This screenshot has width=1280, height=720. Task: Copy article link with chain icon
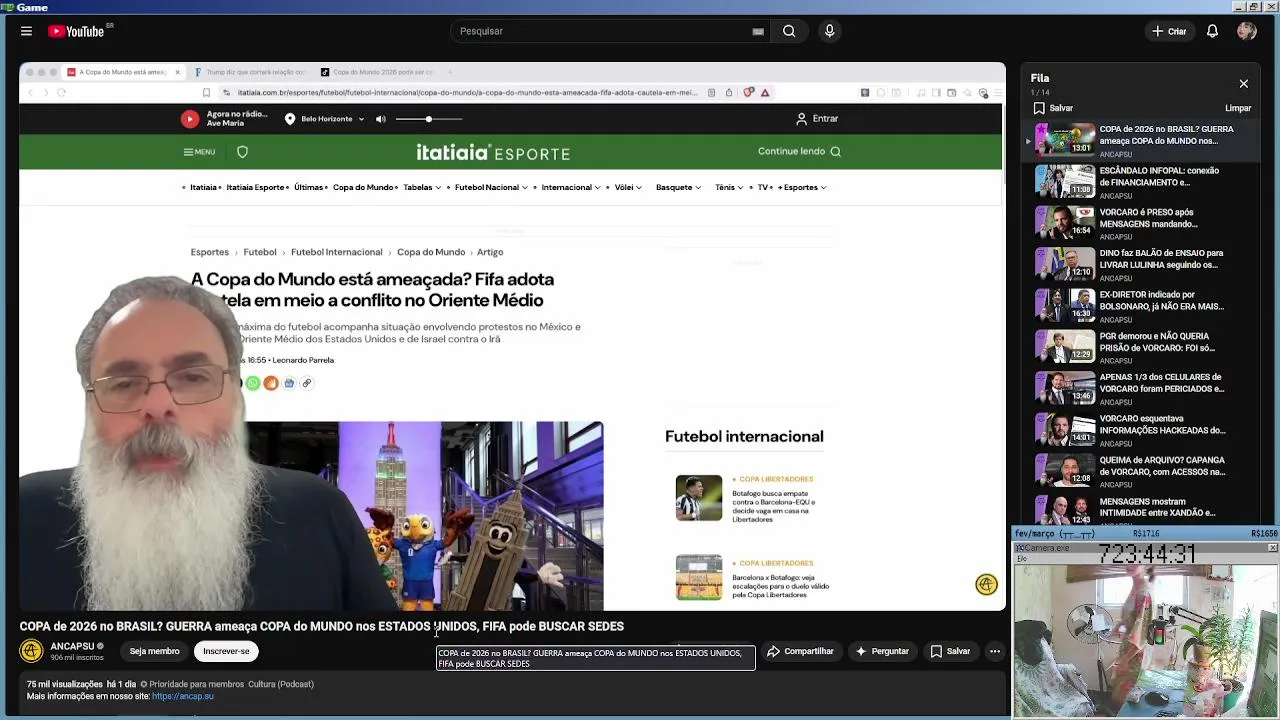click(307, 383)
